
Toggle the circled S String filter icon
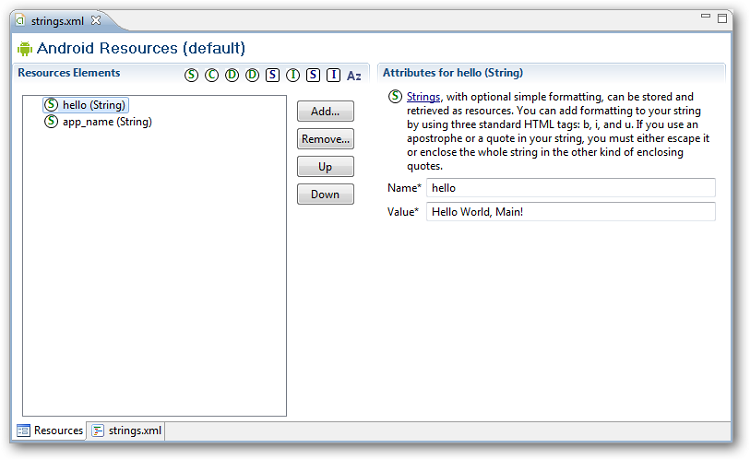pyautogui.click(x=192, y=75)
